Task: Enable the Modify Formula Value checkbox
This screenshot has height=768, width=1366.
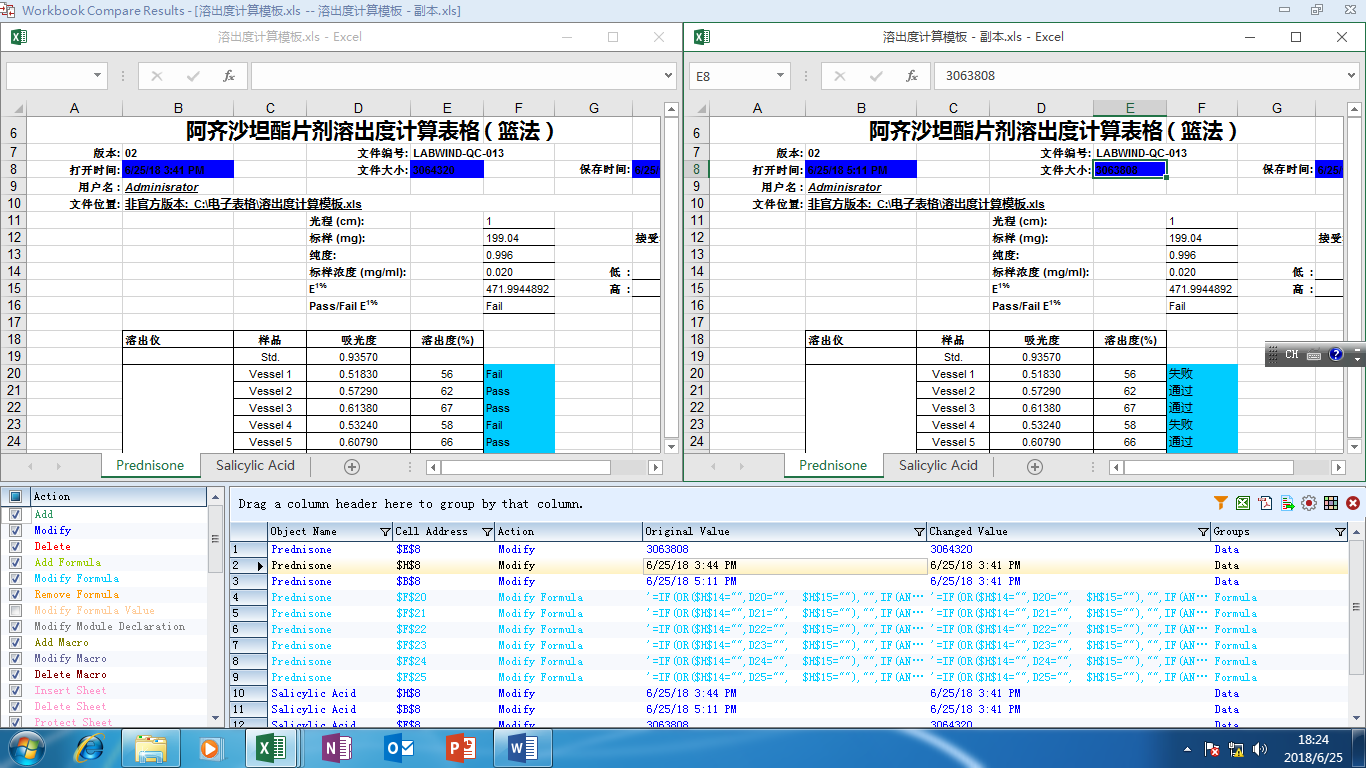Action: (14, 611)
